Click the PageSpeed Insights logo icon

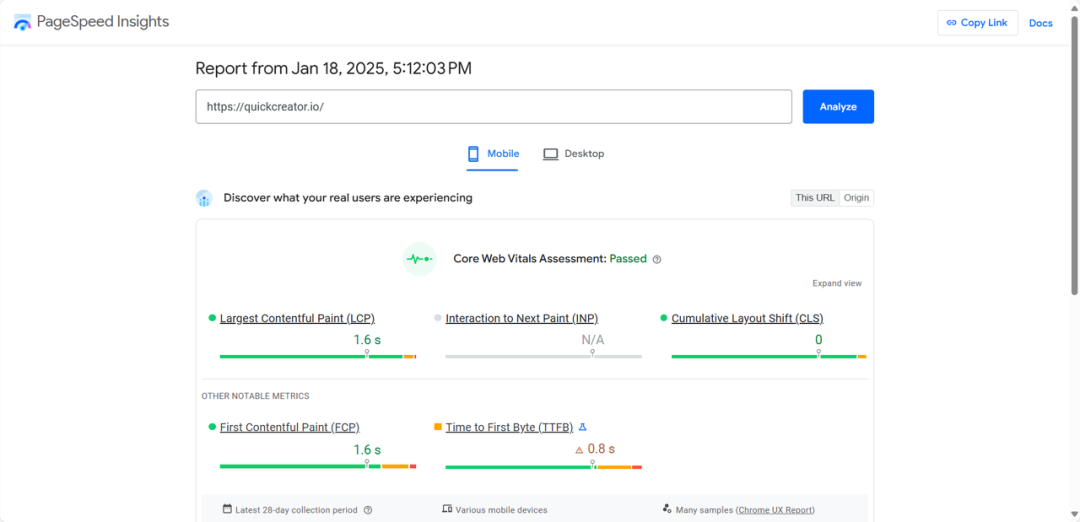click(22, 22)
